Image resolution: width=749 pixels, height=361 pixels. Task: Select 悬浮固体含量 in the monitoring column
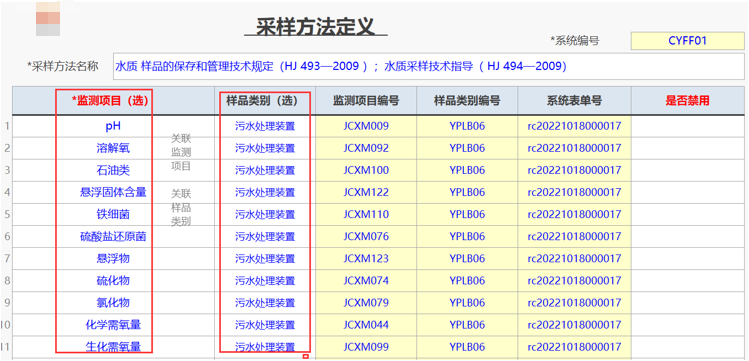tap(113, 192)
